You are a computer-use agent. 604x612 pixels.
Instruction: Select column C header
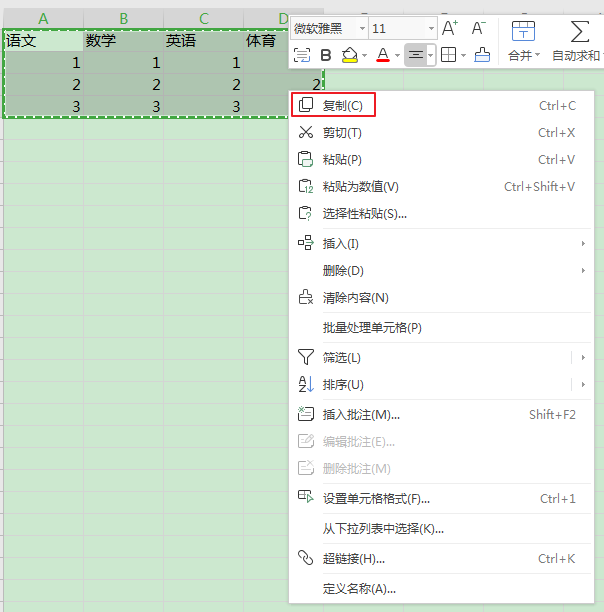point(204,18)
